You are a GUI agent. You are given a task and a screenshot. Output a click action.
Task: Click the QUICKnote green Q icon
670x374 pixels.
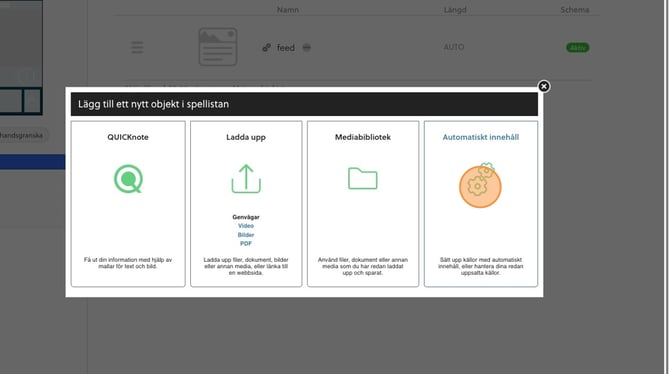pyautogui.click(x=128, y=179)
